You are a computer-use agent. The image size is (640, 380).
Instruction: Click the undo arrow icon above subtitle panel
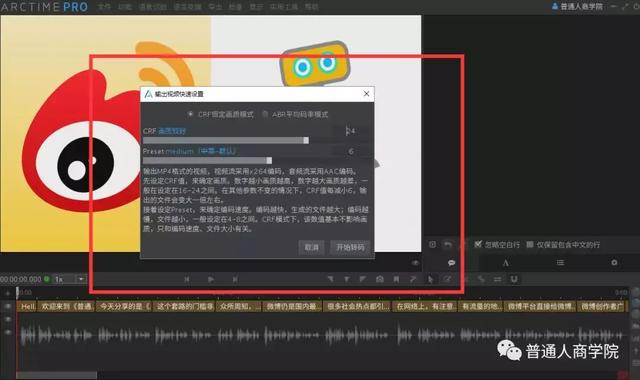(x=448, y=244)
